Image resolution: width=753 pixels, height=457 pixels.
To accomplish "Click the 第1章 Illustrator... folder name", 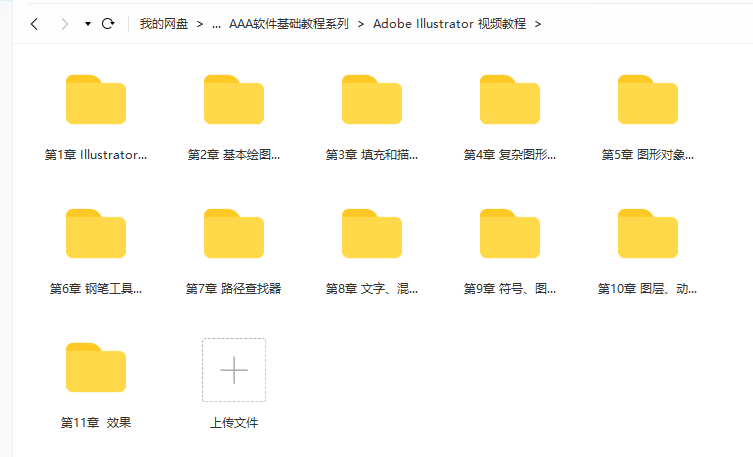I will coord(96,155).
